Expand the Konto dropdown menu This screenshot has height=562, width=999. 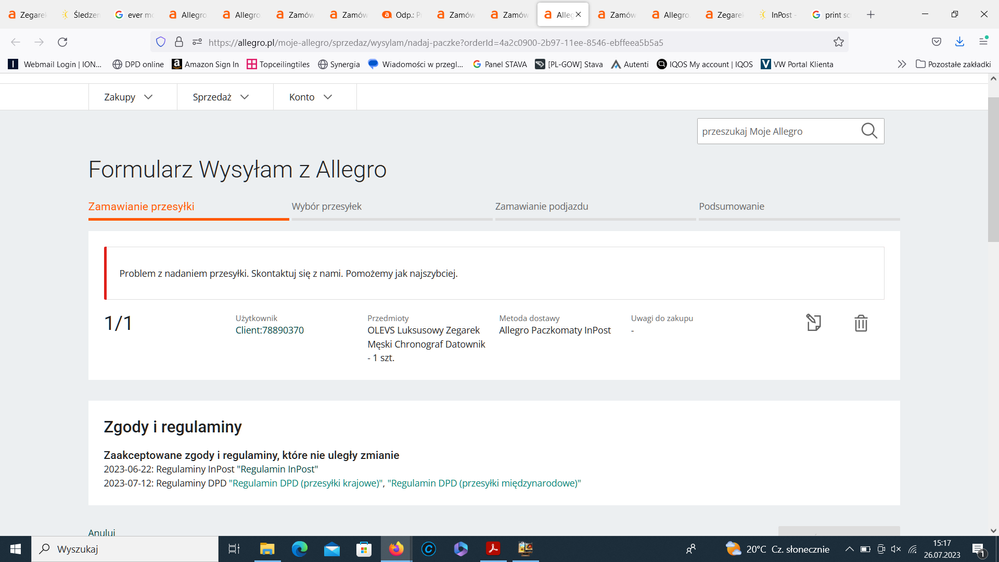coord(310,97)
